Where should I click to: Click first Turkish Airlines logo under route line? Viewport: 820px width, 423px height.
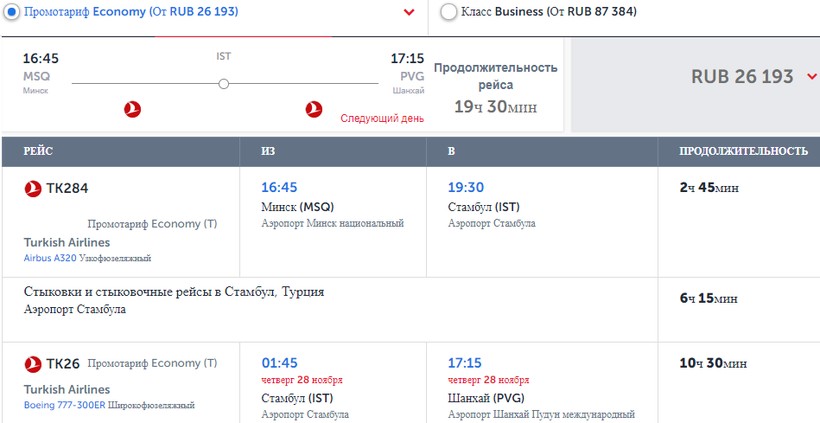click(132, 108)
